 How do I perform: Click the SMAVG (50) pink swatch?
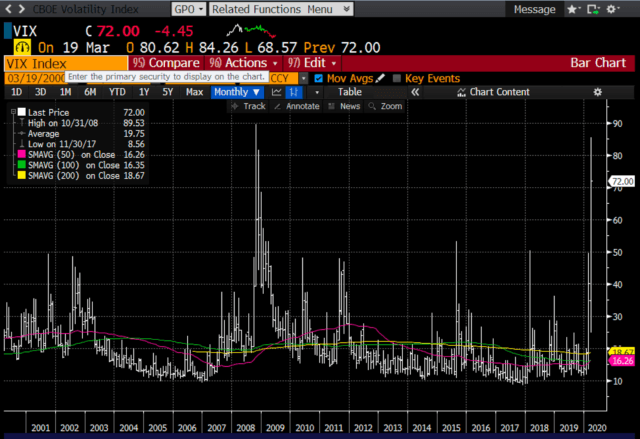[22, 155]
